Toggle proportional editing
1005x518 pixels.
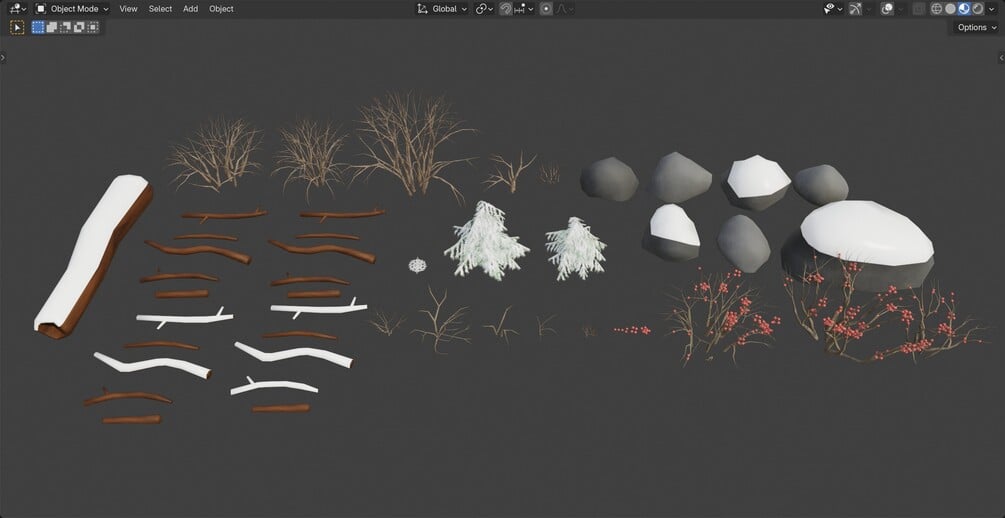click(x=546, y=9)
